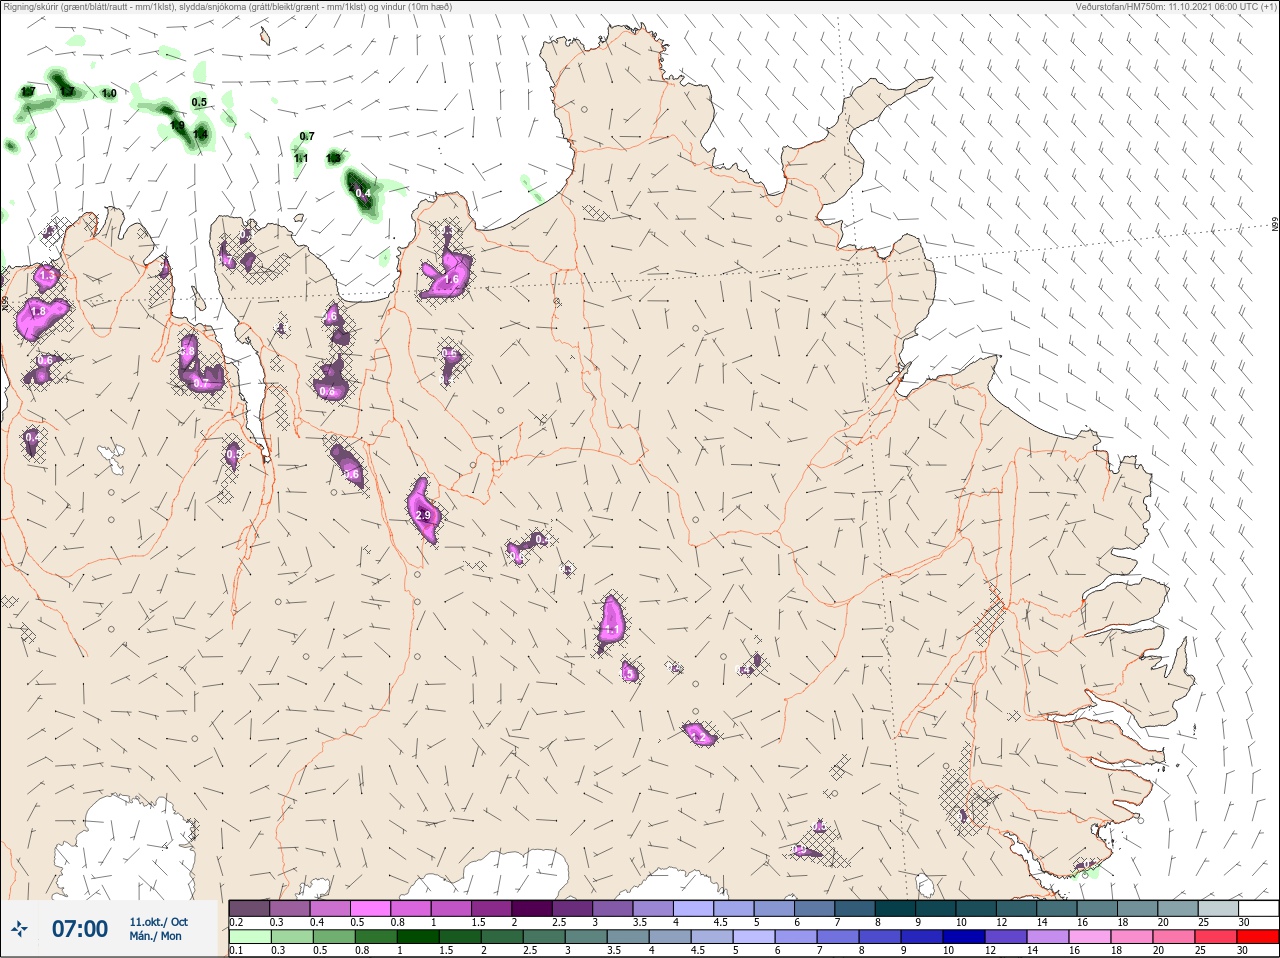1280x958 pixels.
Task: Click the 2.9 snowfall value on the map
Action: (x=422, y=515)
